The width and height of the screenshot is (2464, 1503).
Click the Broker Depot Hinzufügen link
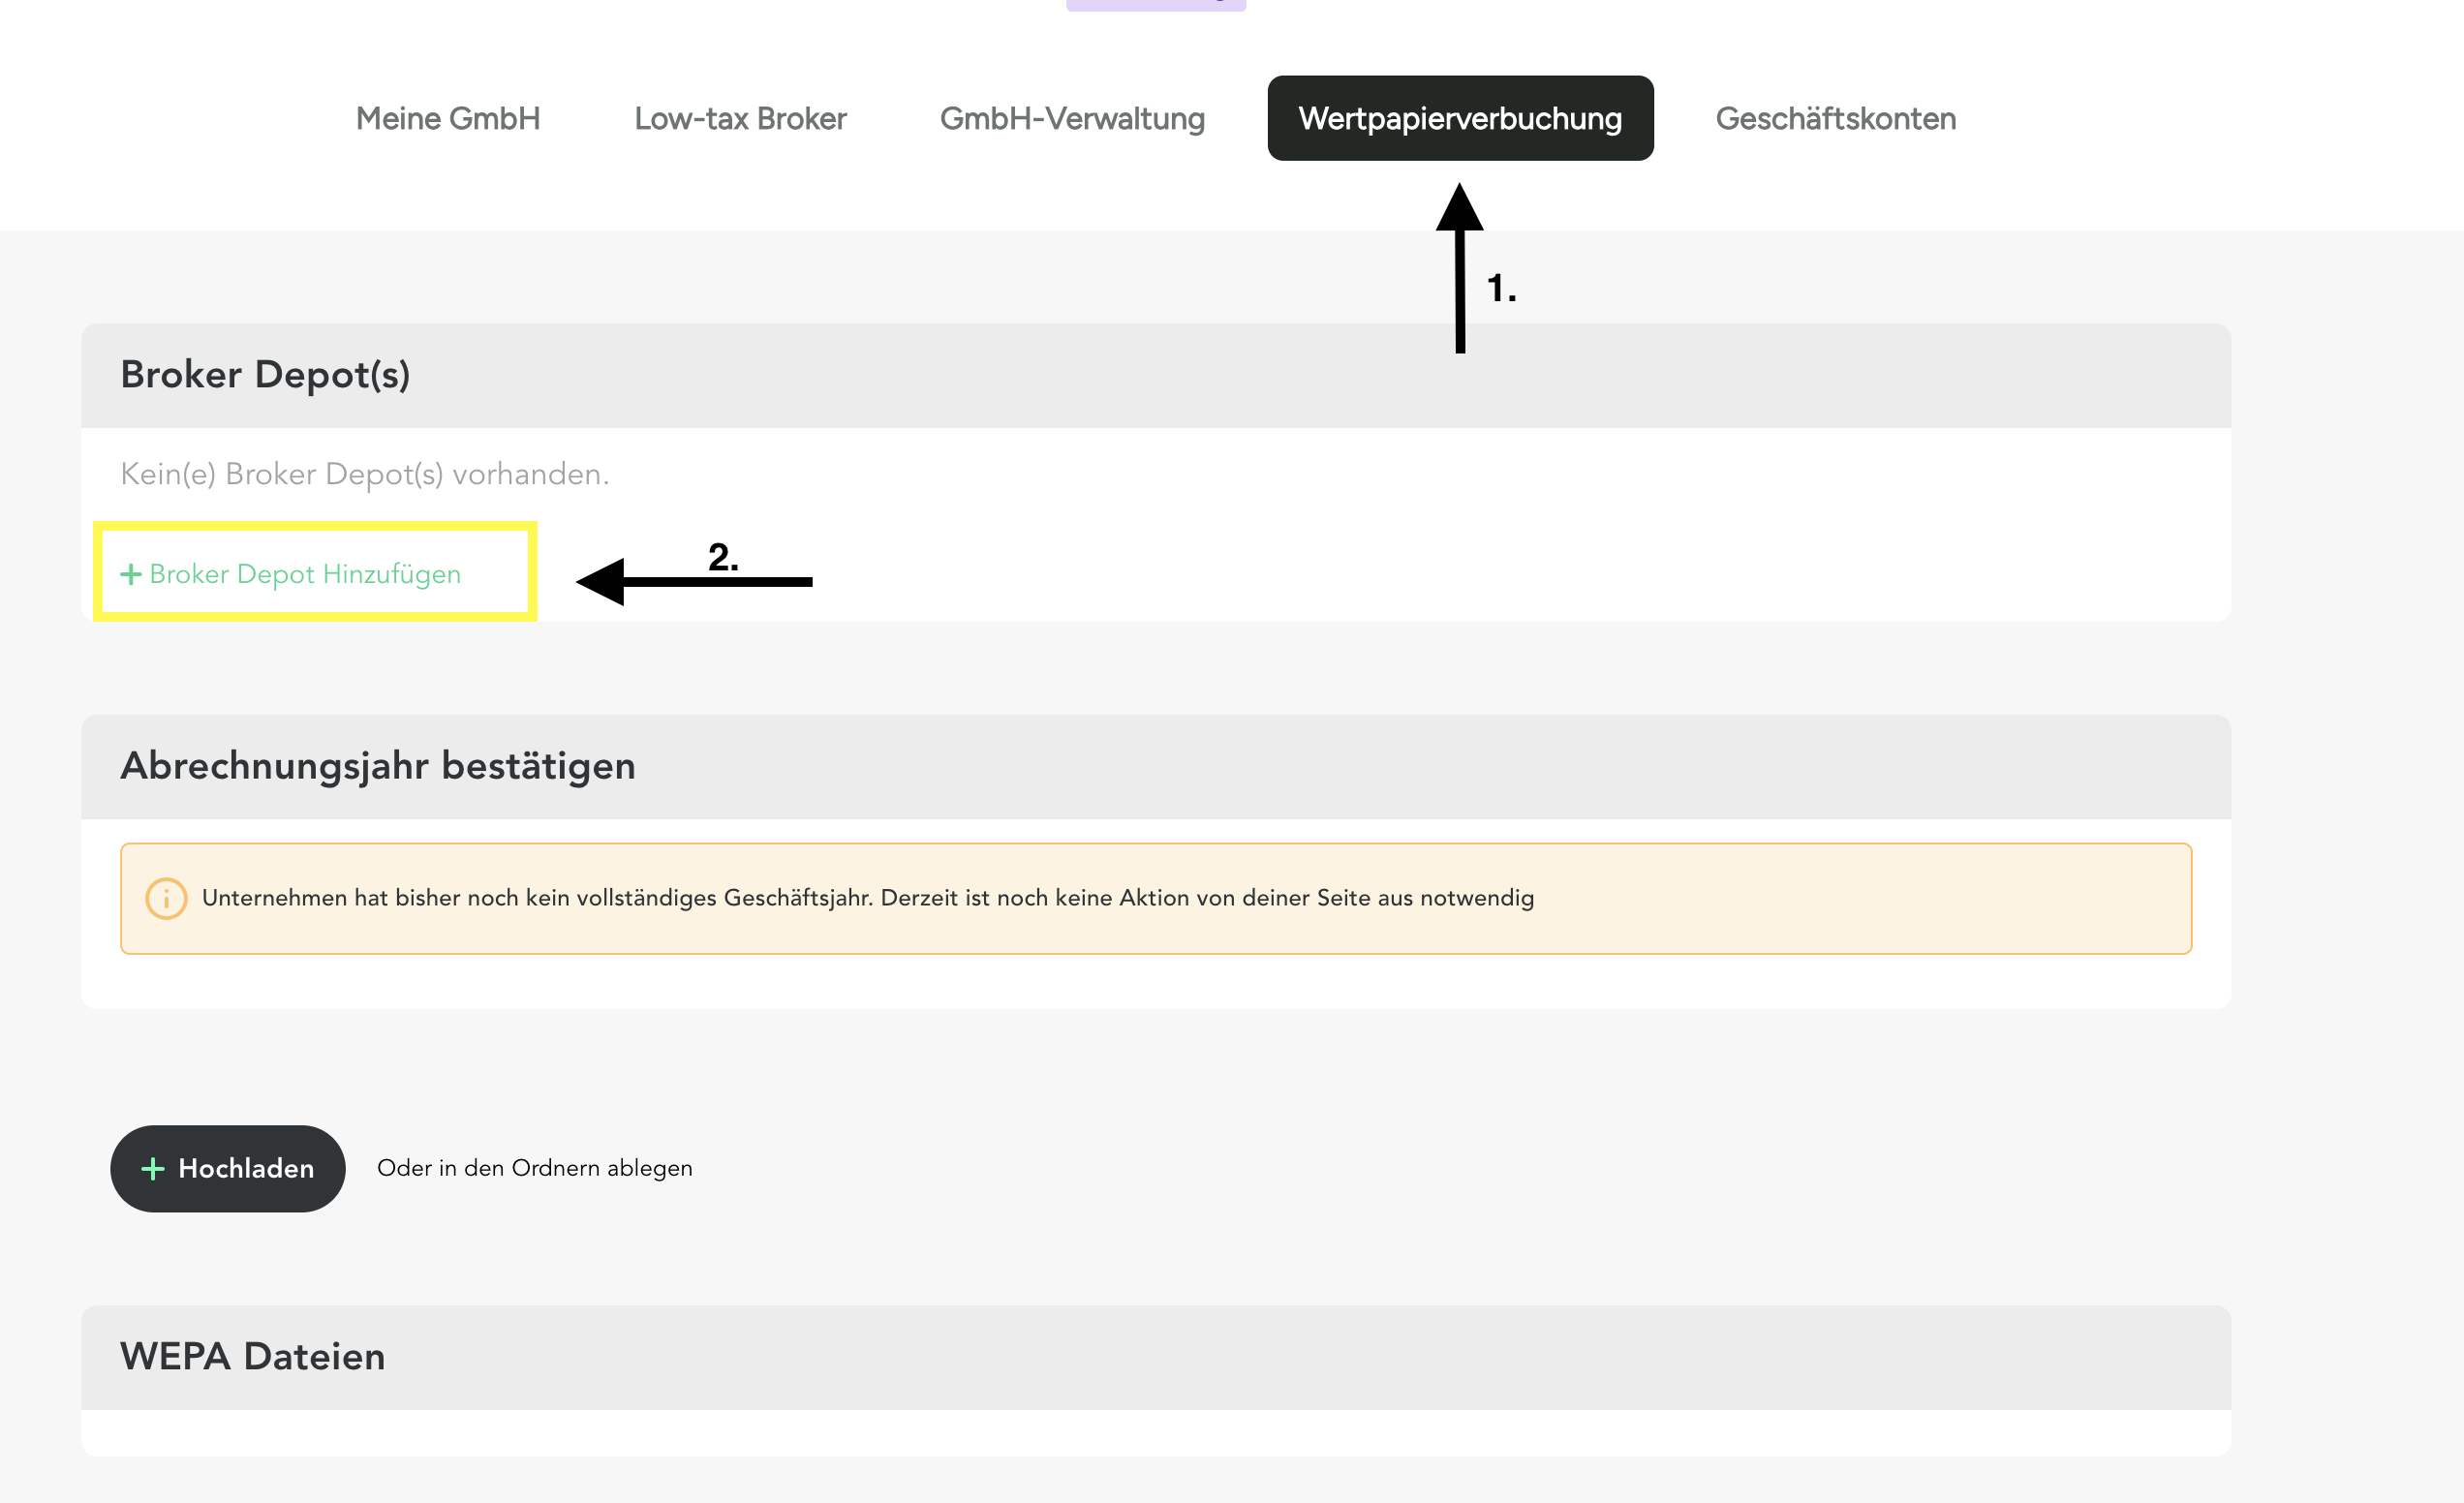pyautogui.click(x=305, y=574)
